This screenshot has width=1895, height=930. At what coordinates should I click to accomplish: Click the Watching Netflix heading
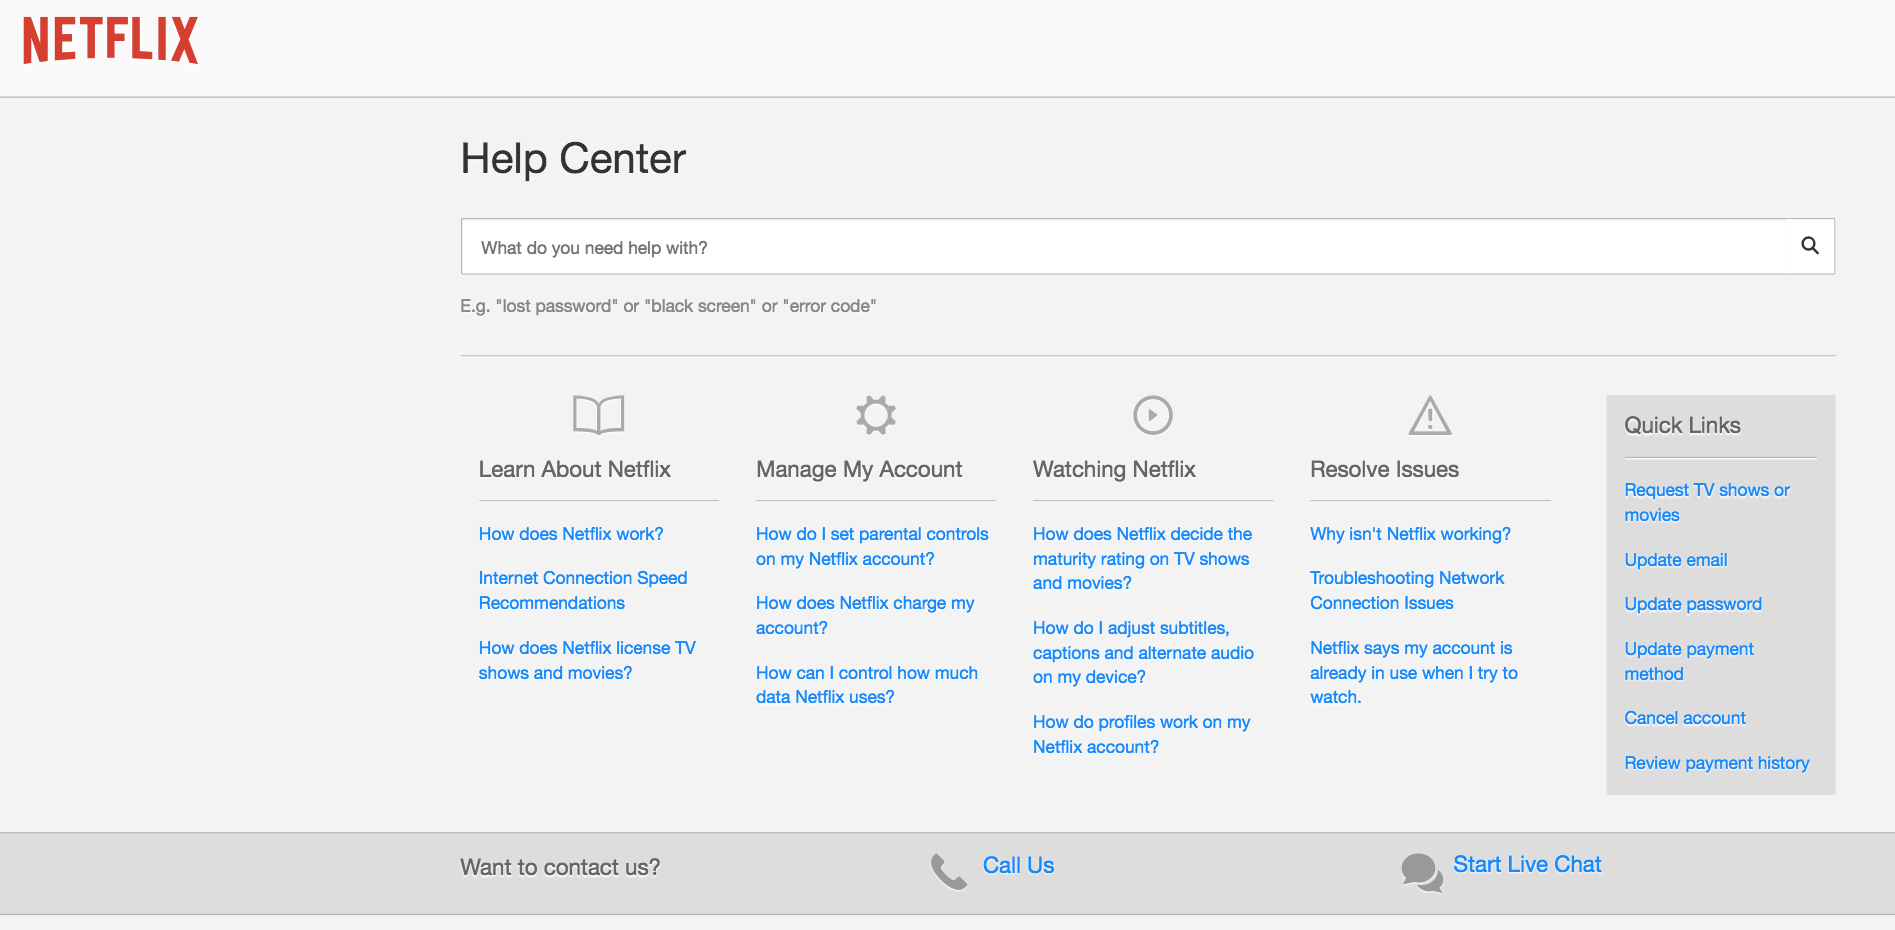point(1114,470)
